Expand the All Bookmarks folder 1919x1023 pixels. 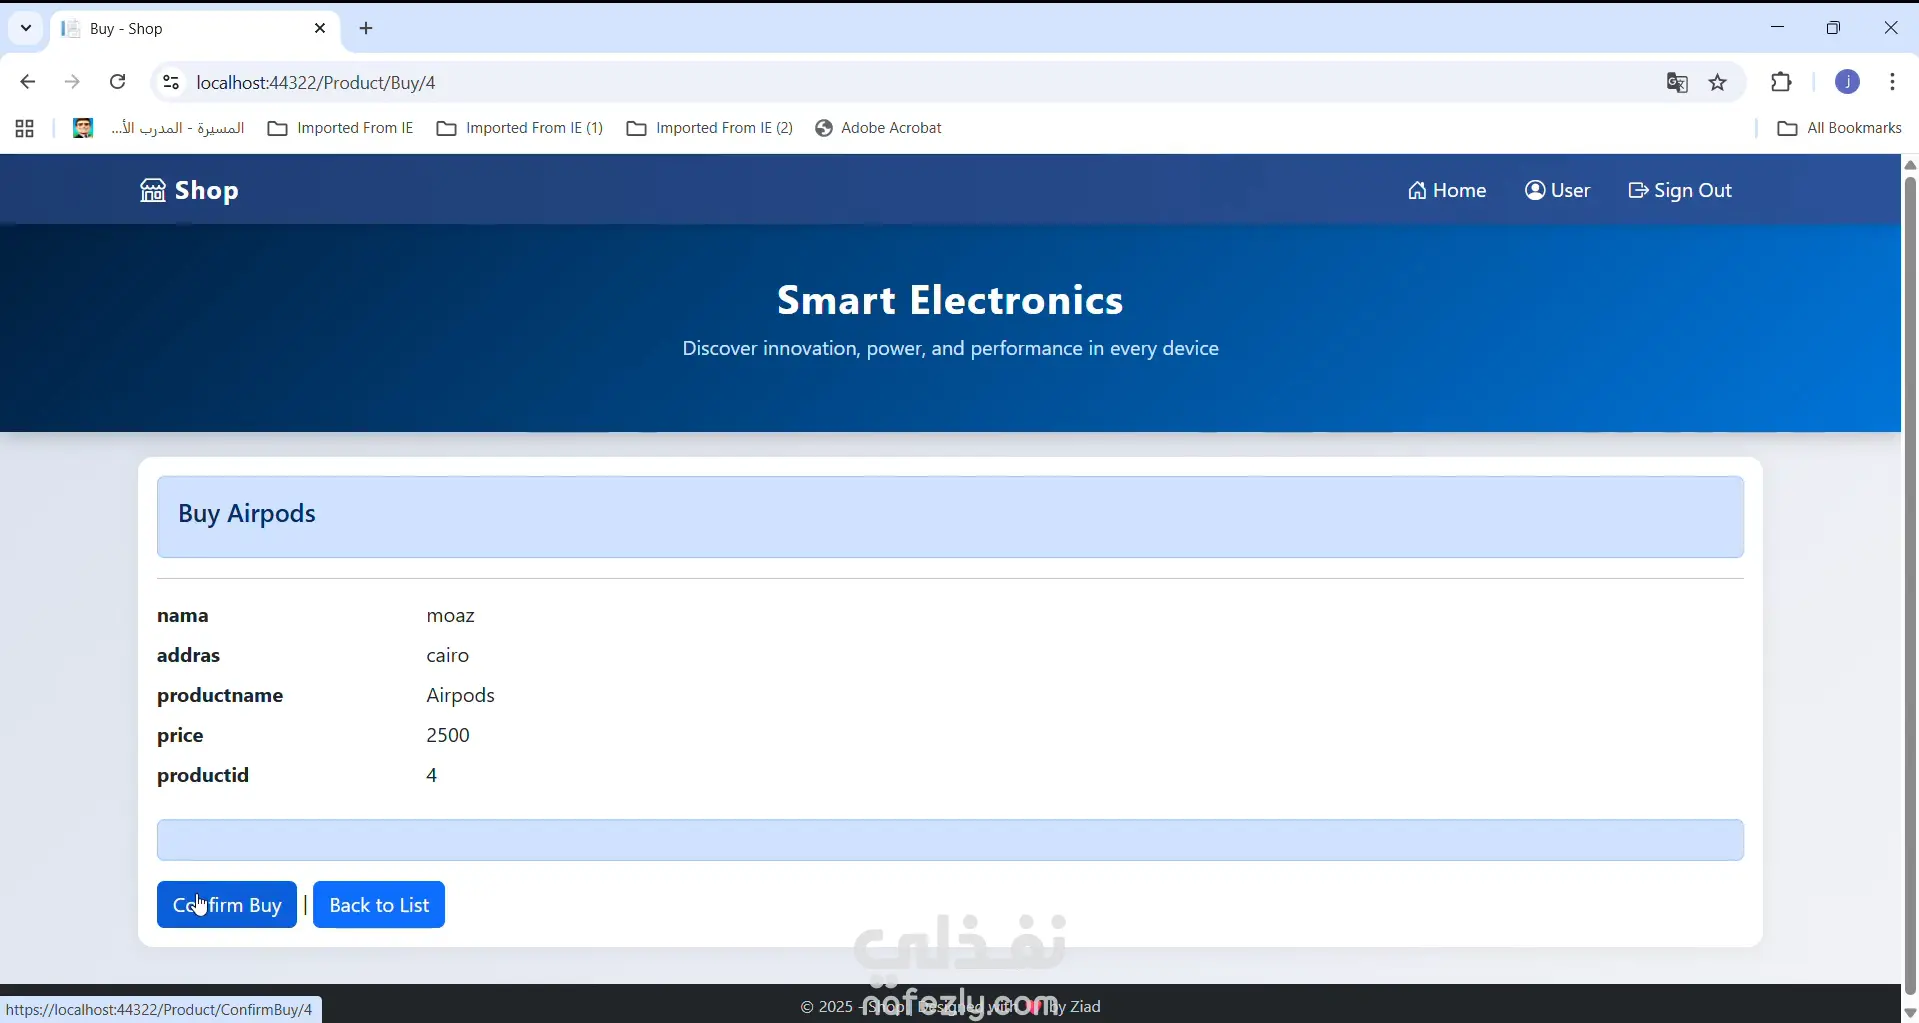click(1840, 128)
